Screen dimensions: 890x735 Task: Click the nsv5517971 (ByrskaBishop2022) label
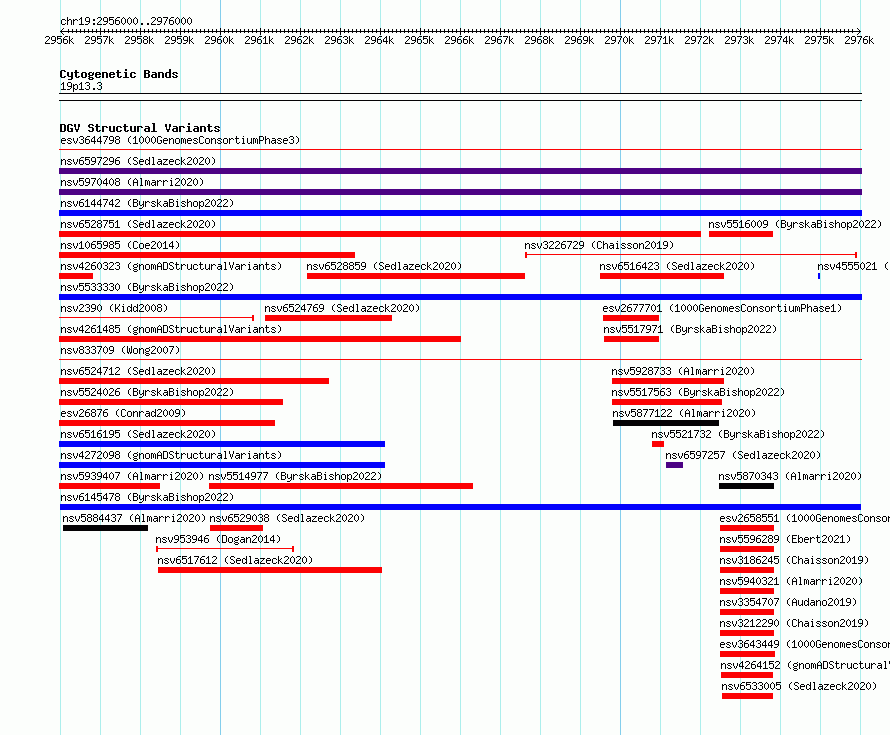tap(690, 329)
